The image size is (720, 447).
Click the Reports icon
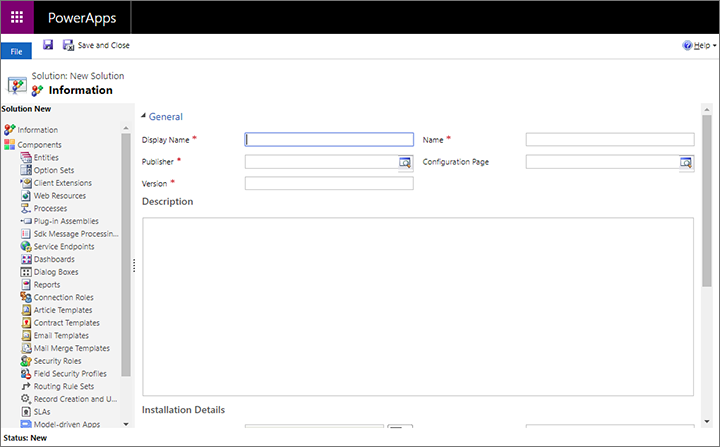coord(26,284)
